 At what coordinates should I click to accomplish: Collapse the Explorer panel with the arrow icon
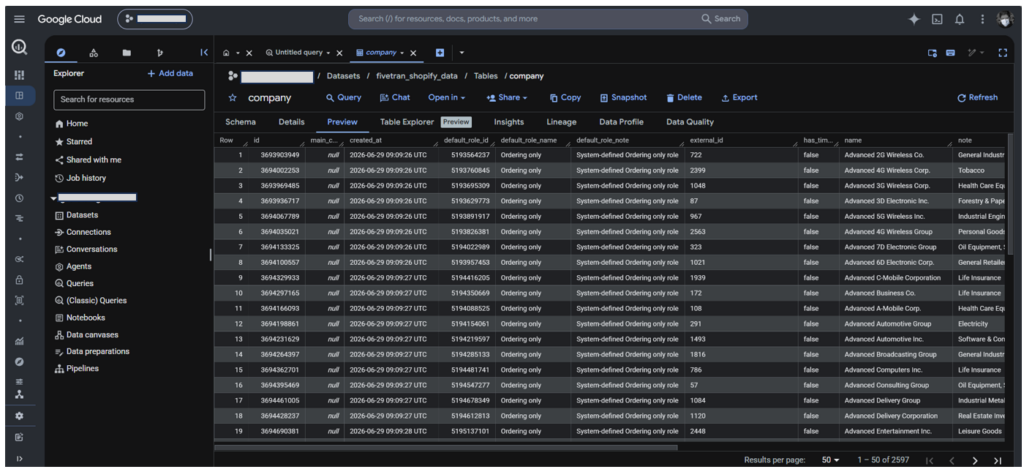point(204,53)
